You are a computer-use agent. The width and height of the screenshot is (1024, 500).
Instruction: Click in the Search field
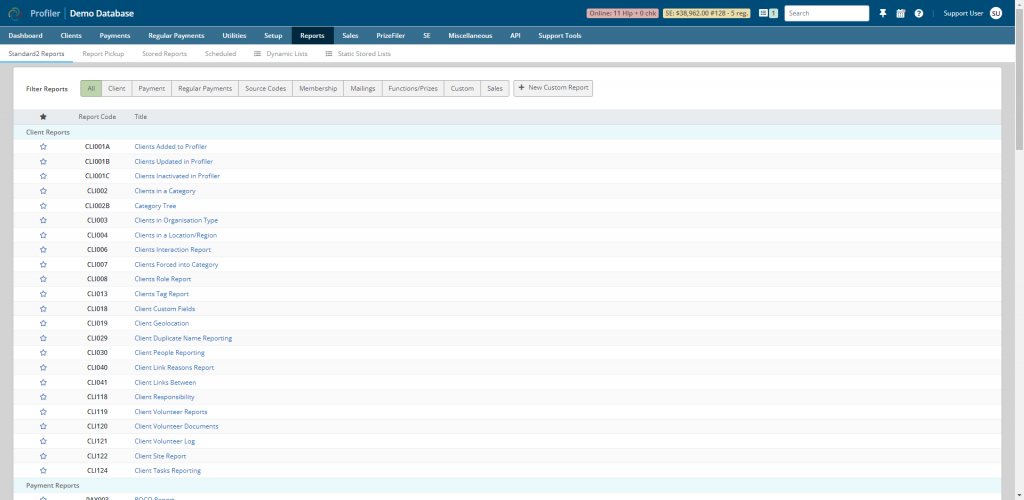(826, 13)
